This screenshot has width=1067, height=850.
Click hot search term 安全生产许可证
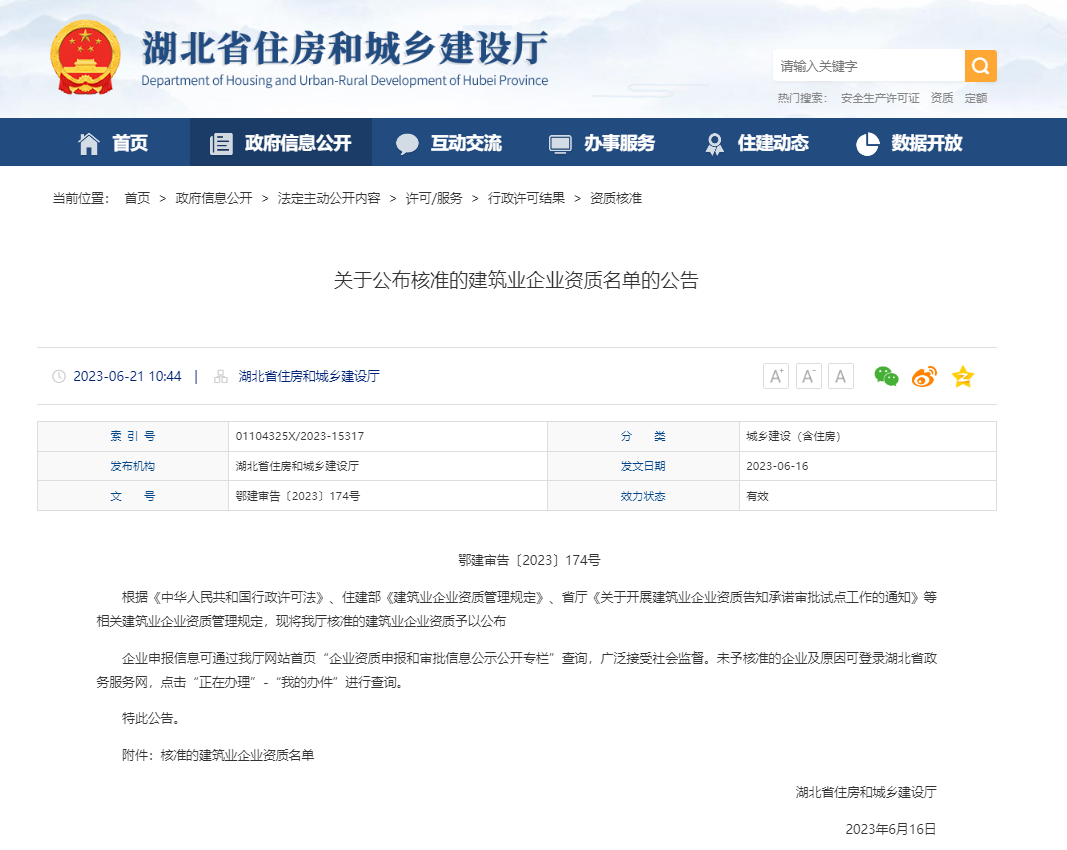click(x=880, y=98)
